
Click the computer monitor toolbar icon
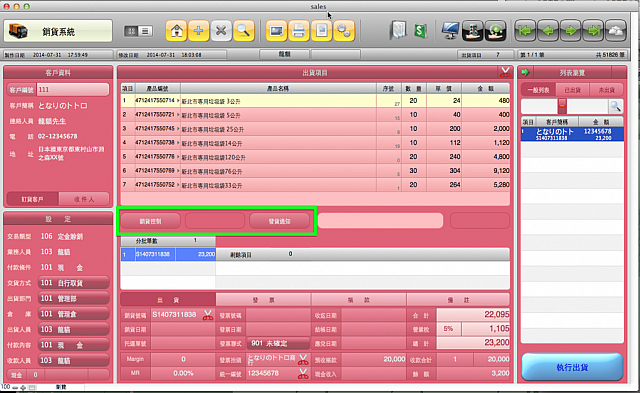[x=450, y=31]
